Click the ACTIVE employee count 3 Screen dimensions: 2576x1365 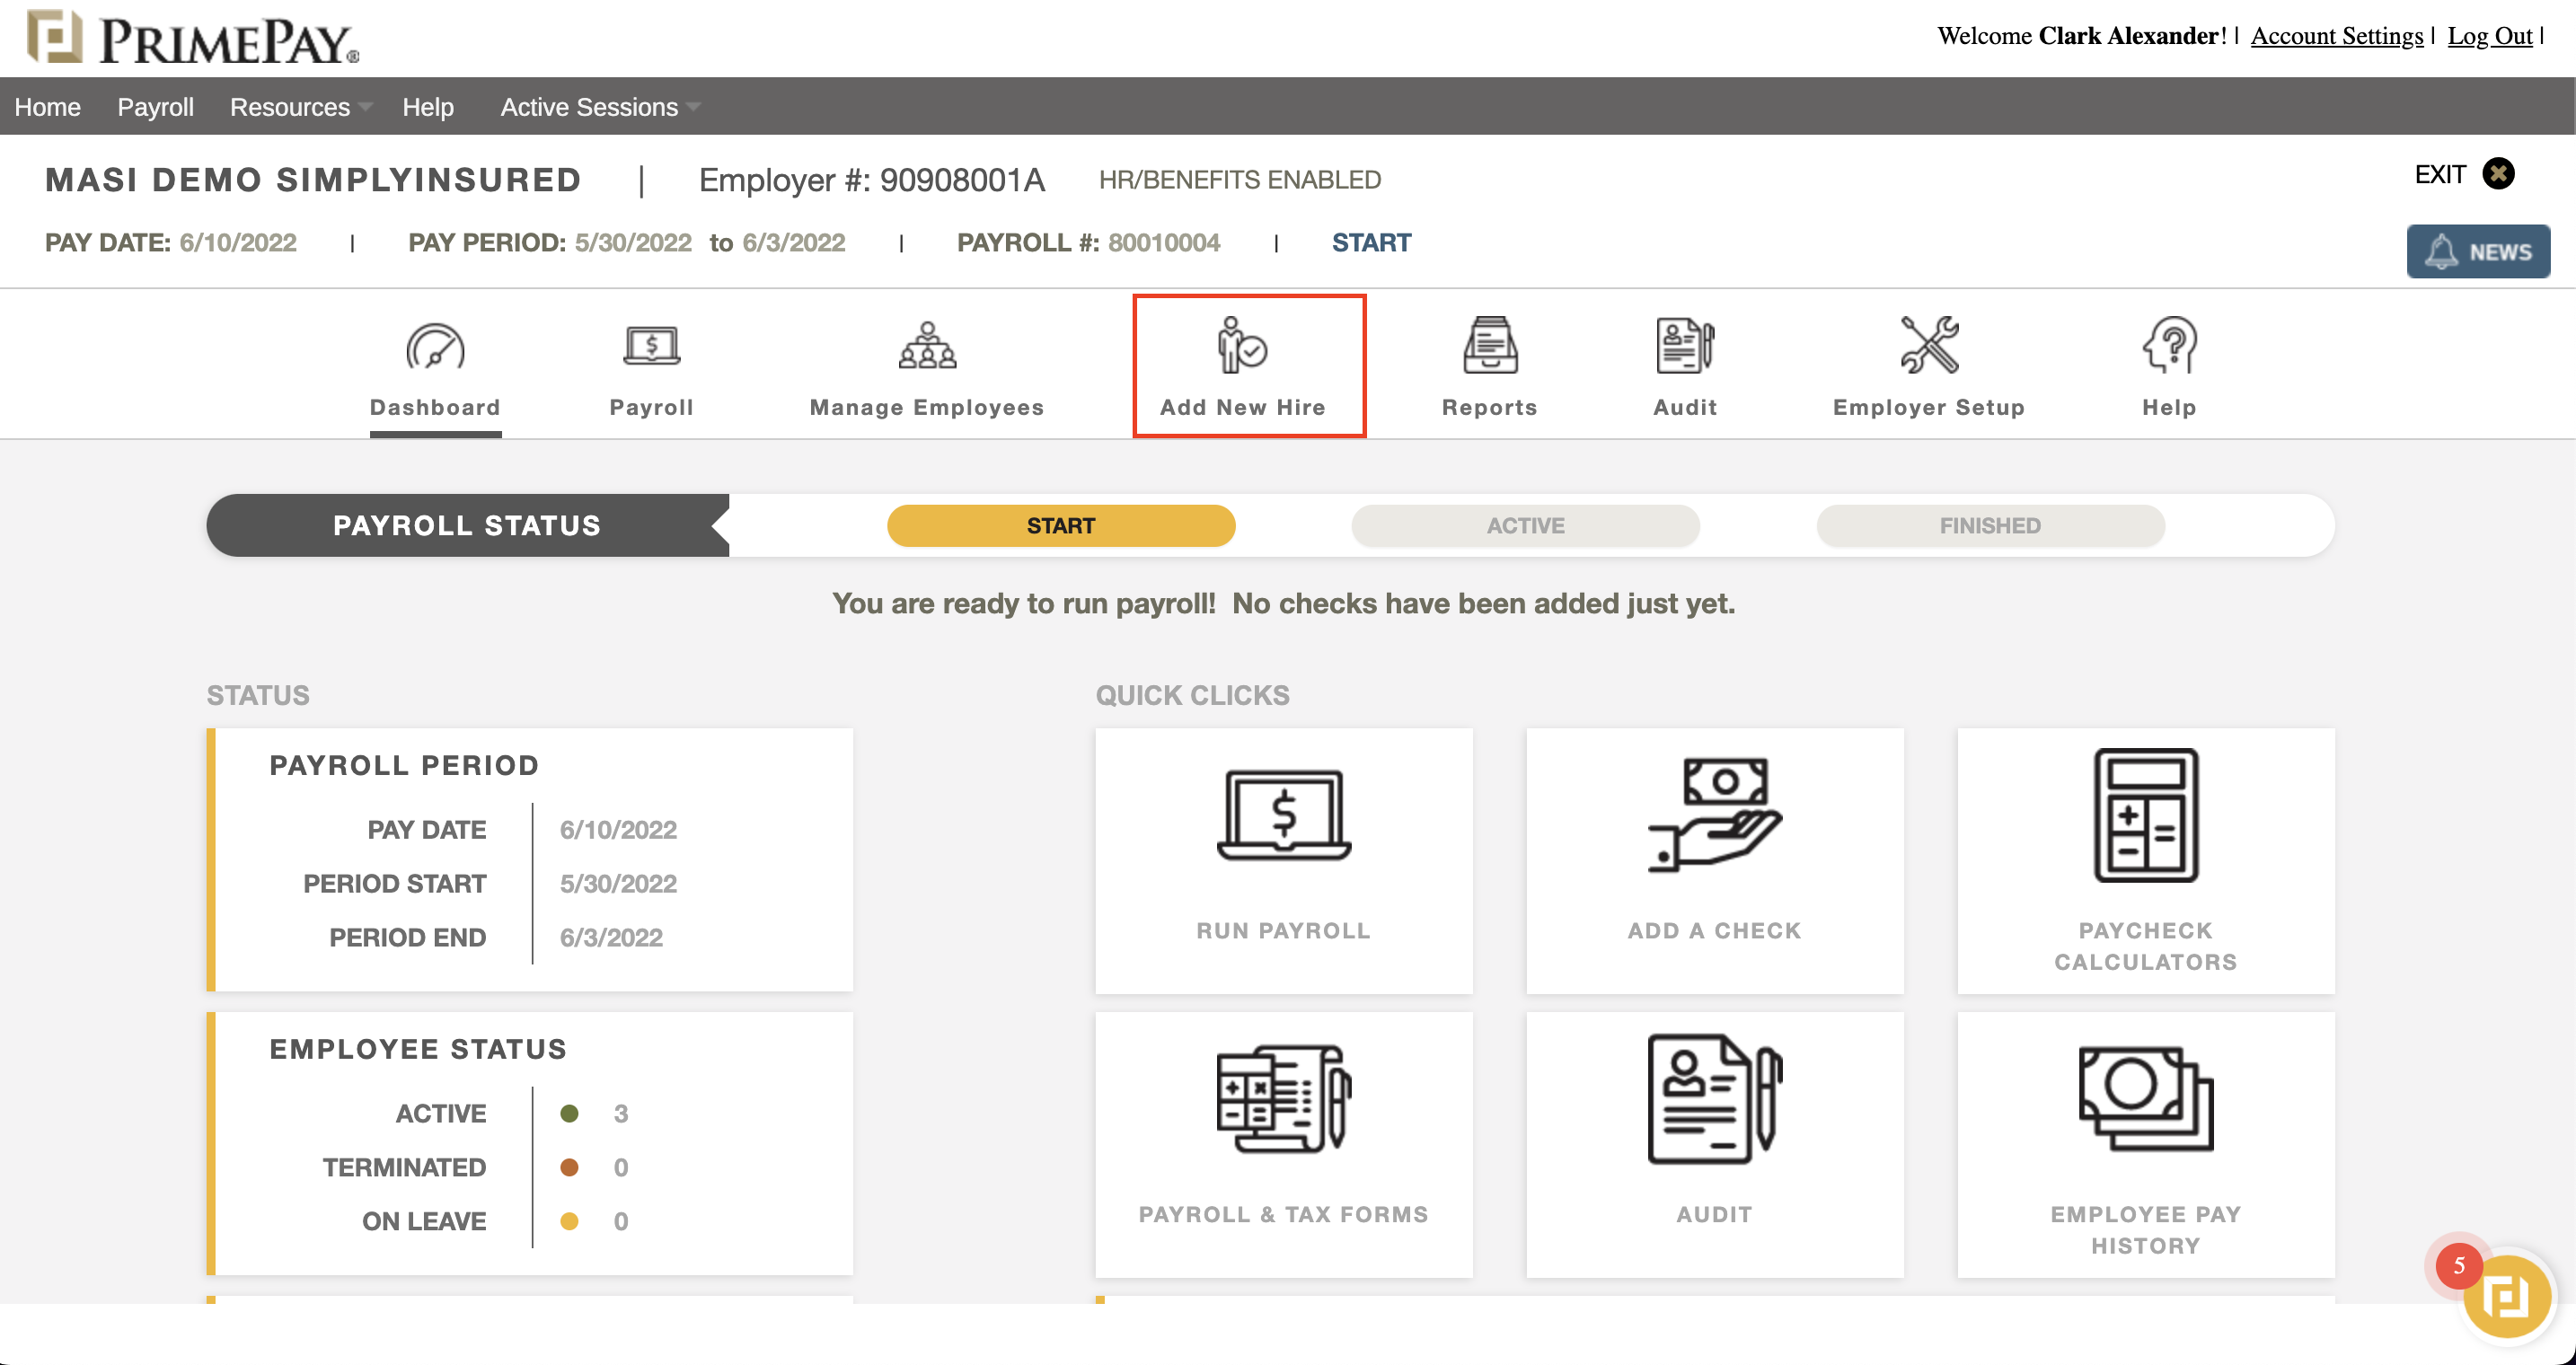coord(621,1113)
